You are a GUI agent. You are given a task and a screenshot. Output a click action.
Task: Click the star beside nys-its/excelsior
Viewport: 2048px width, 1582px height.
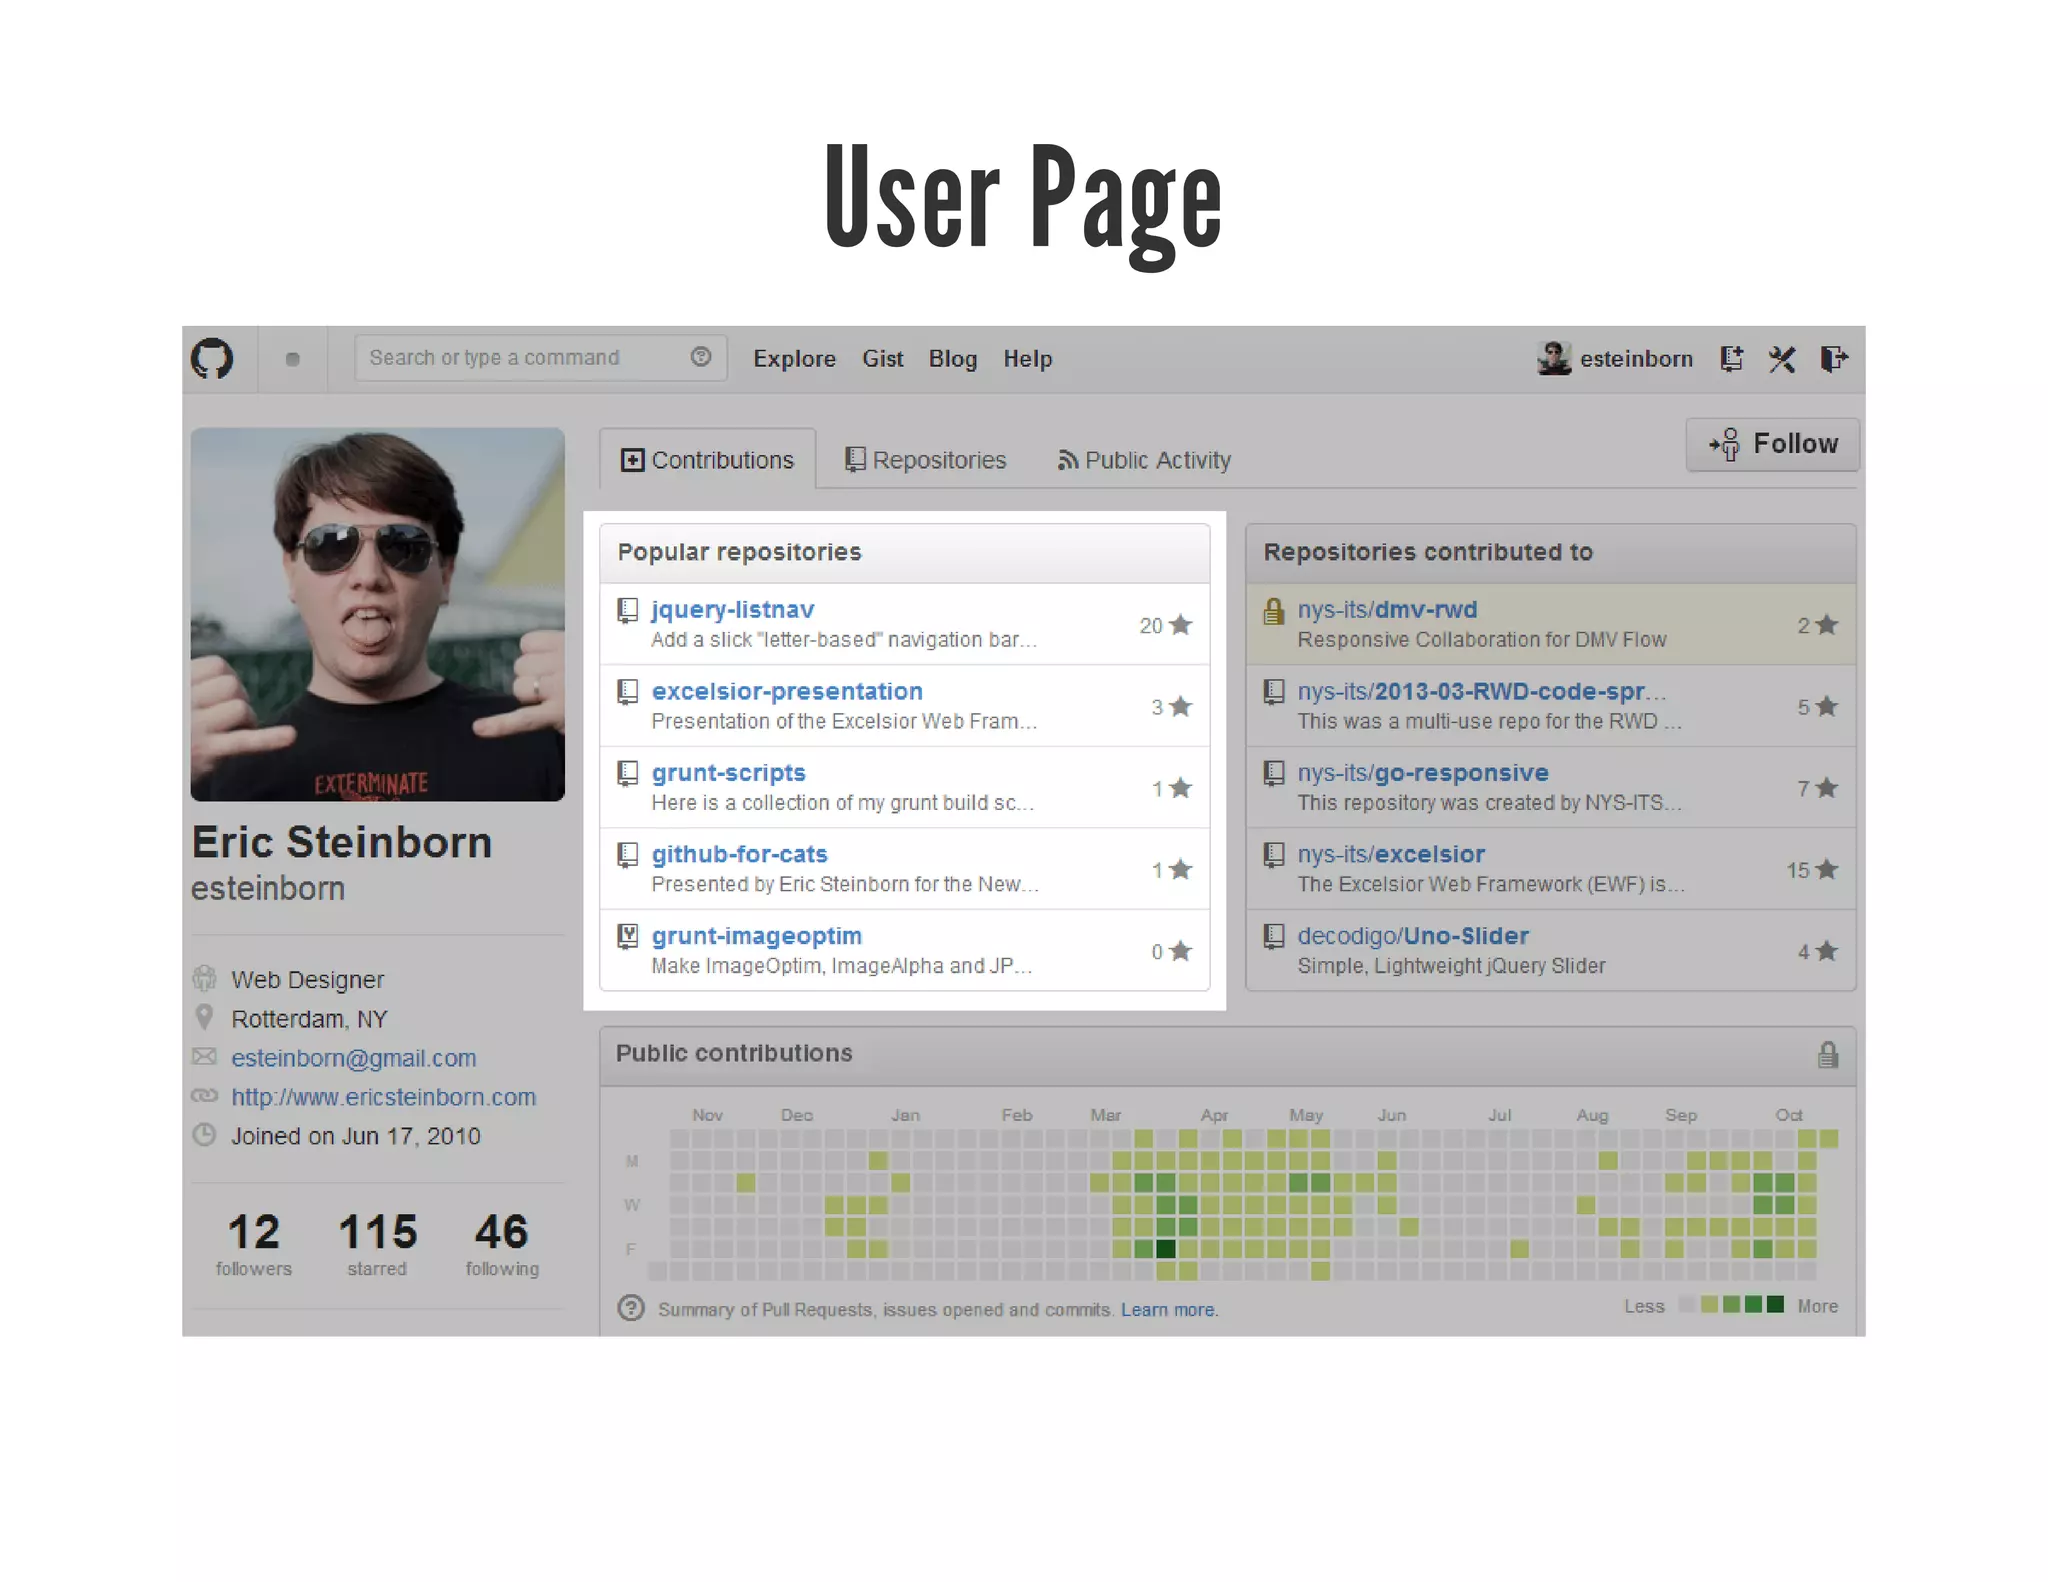1827,869
